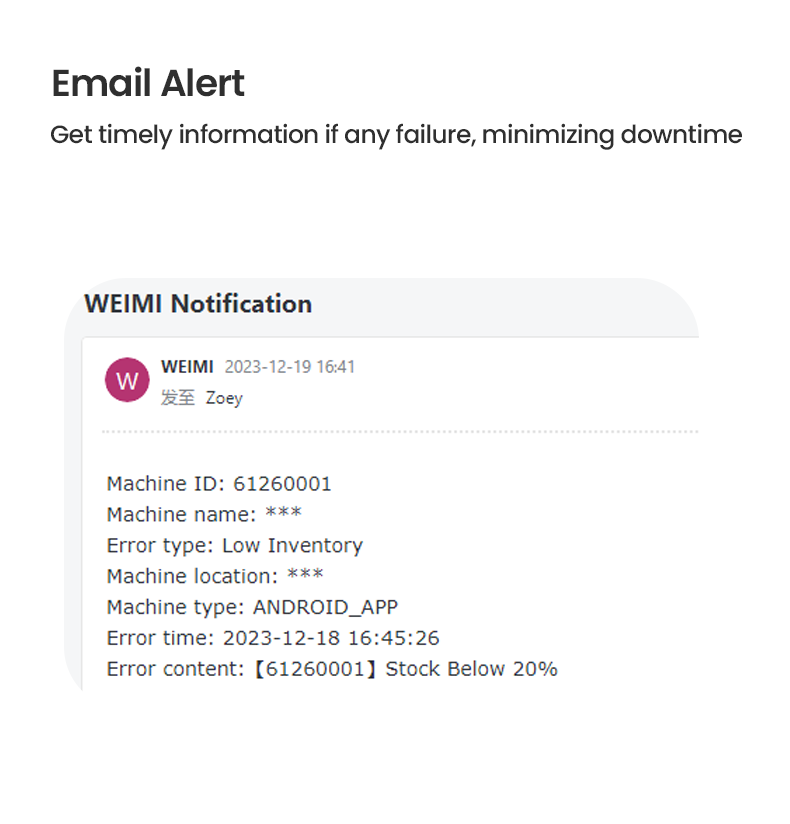The width and height of the screenshot is (790, 824).
Task: Click the error time 2023-12-18 16:45:26
Action: (331, 638)
